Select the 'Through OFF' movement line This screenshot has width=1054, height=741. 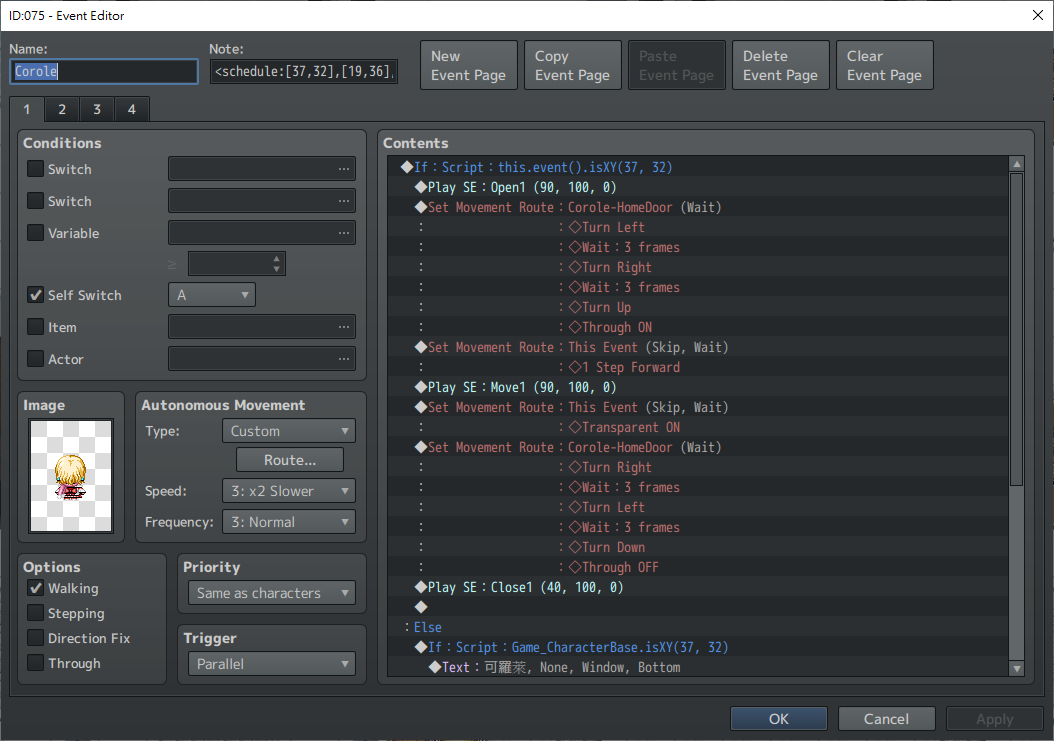click(697, 567)
